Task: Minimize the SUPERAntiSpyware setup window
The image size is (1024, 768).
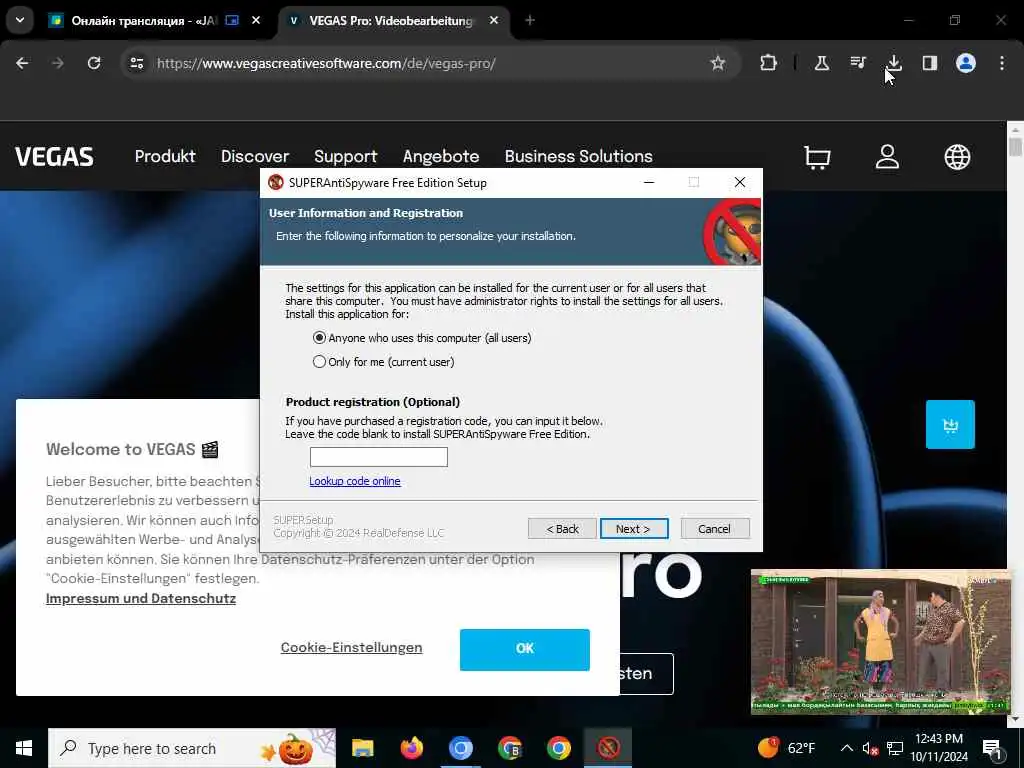Action: [648, 182]
